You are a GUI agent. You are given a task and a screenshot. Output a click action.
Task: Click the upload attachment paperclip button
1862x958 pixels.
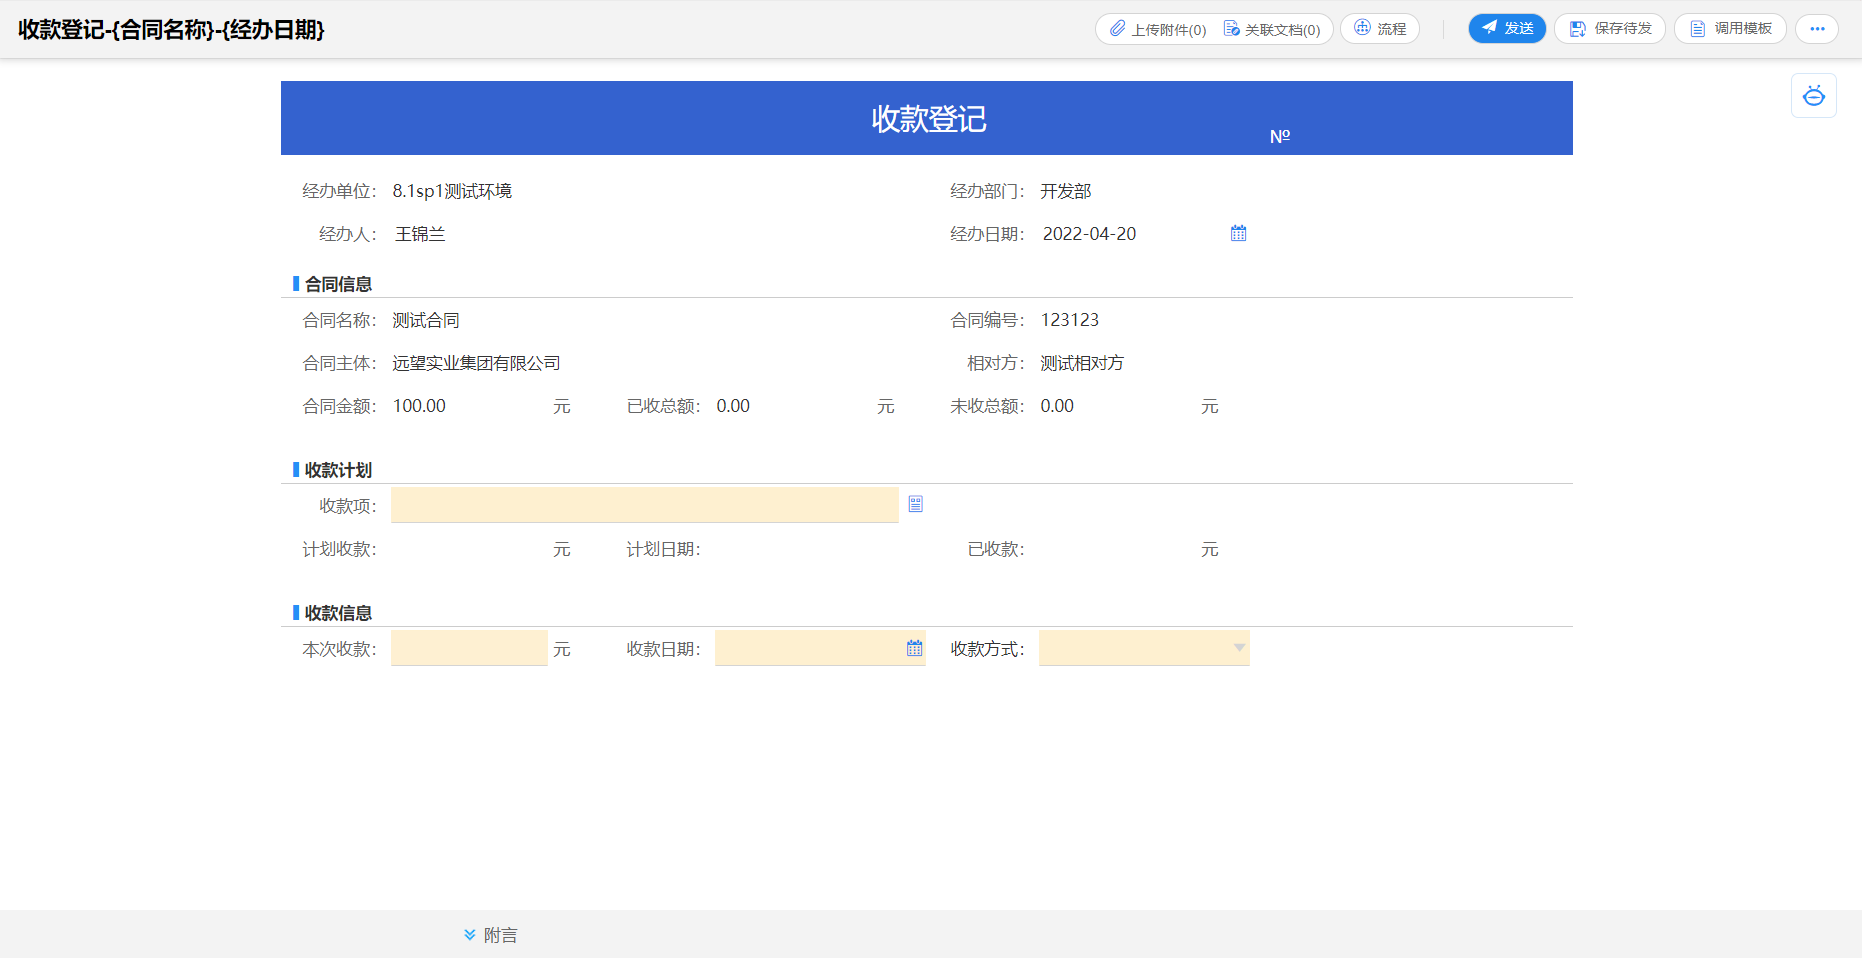point(1158,29)
